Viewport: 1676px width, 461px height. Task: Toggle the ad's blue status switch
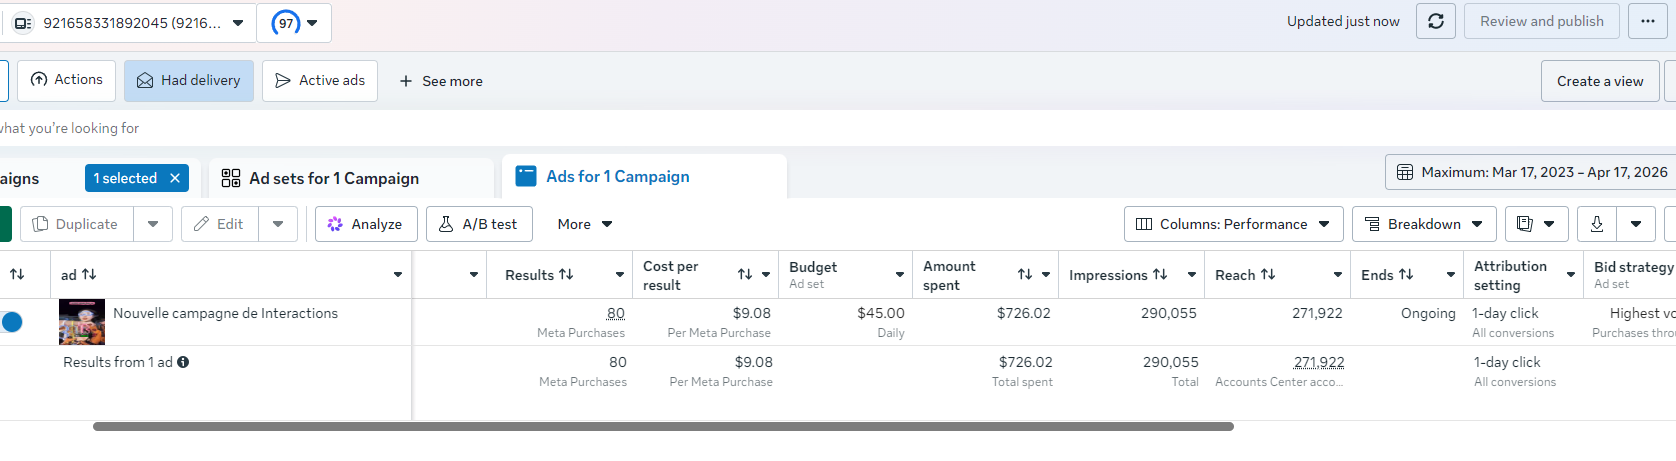[x=12, y=322]
